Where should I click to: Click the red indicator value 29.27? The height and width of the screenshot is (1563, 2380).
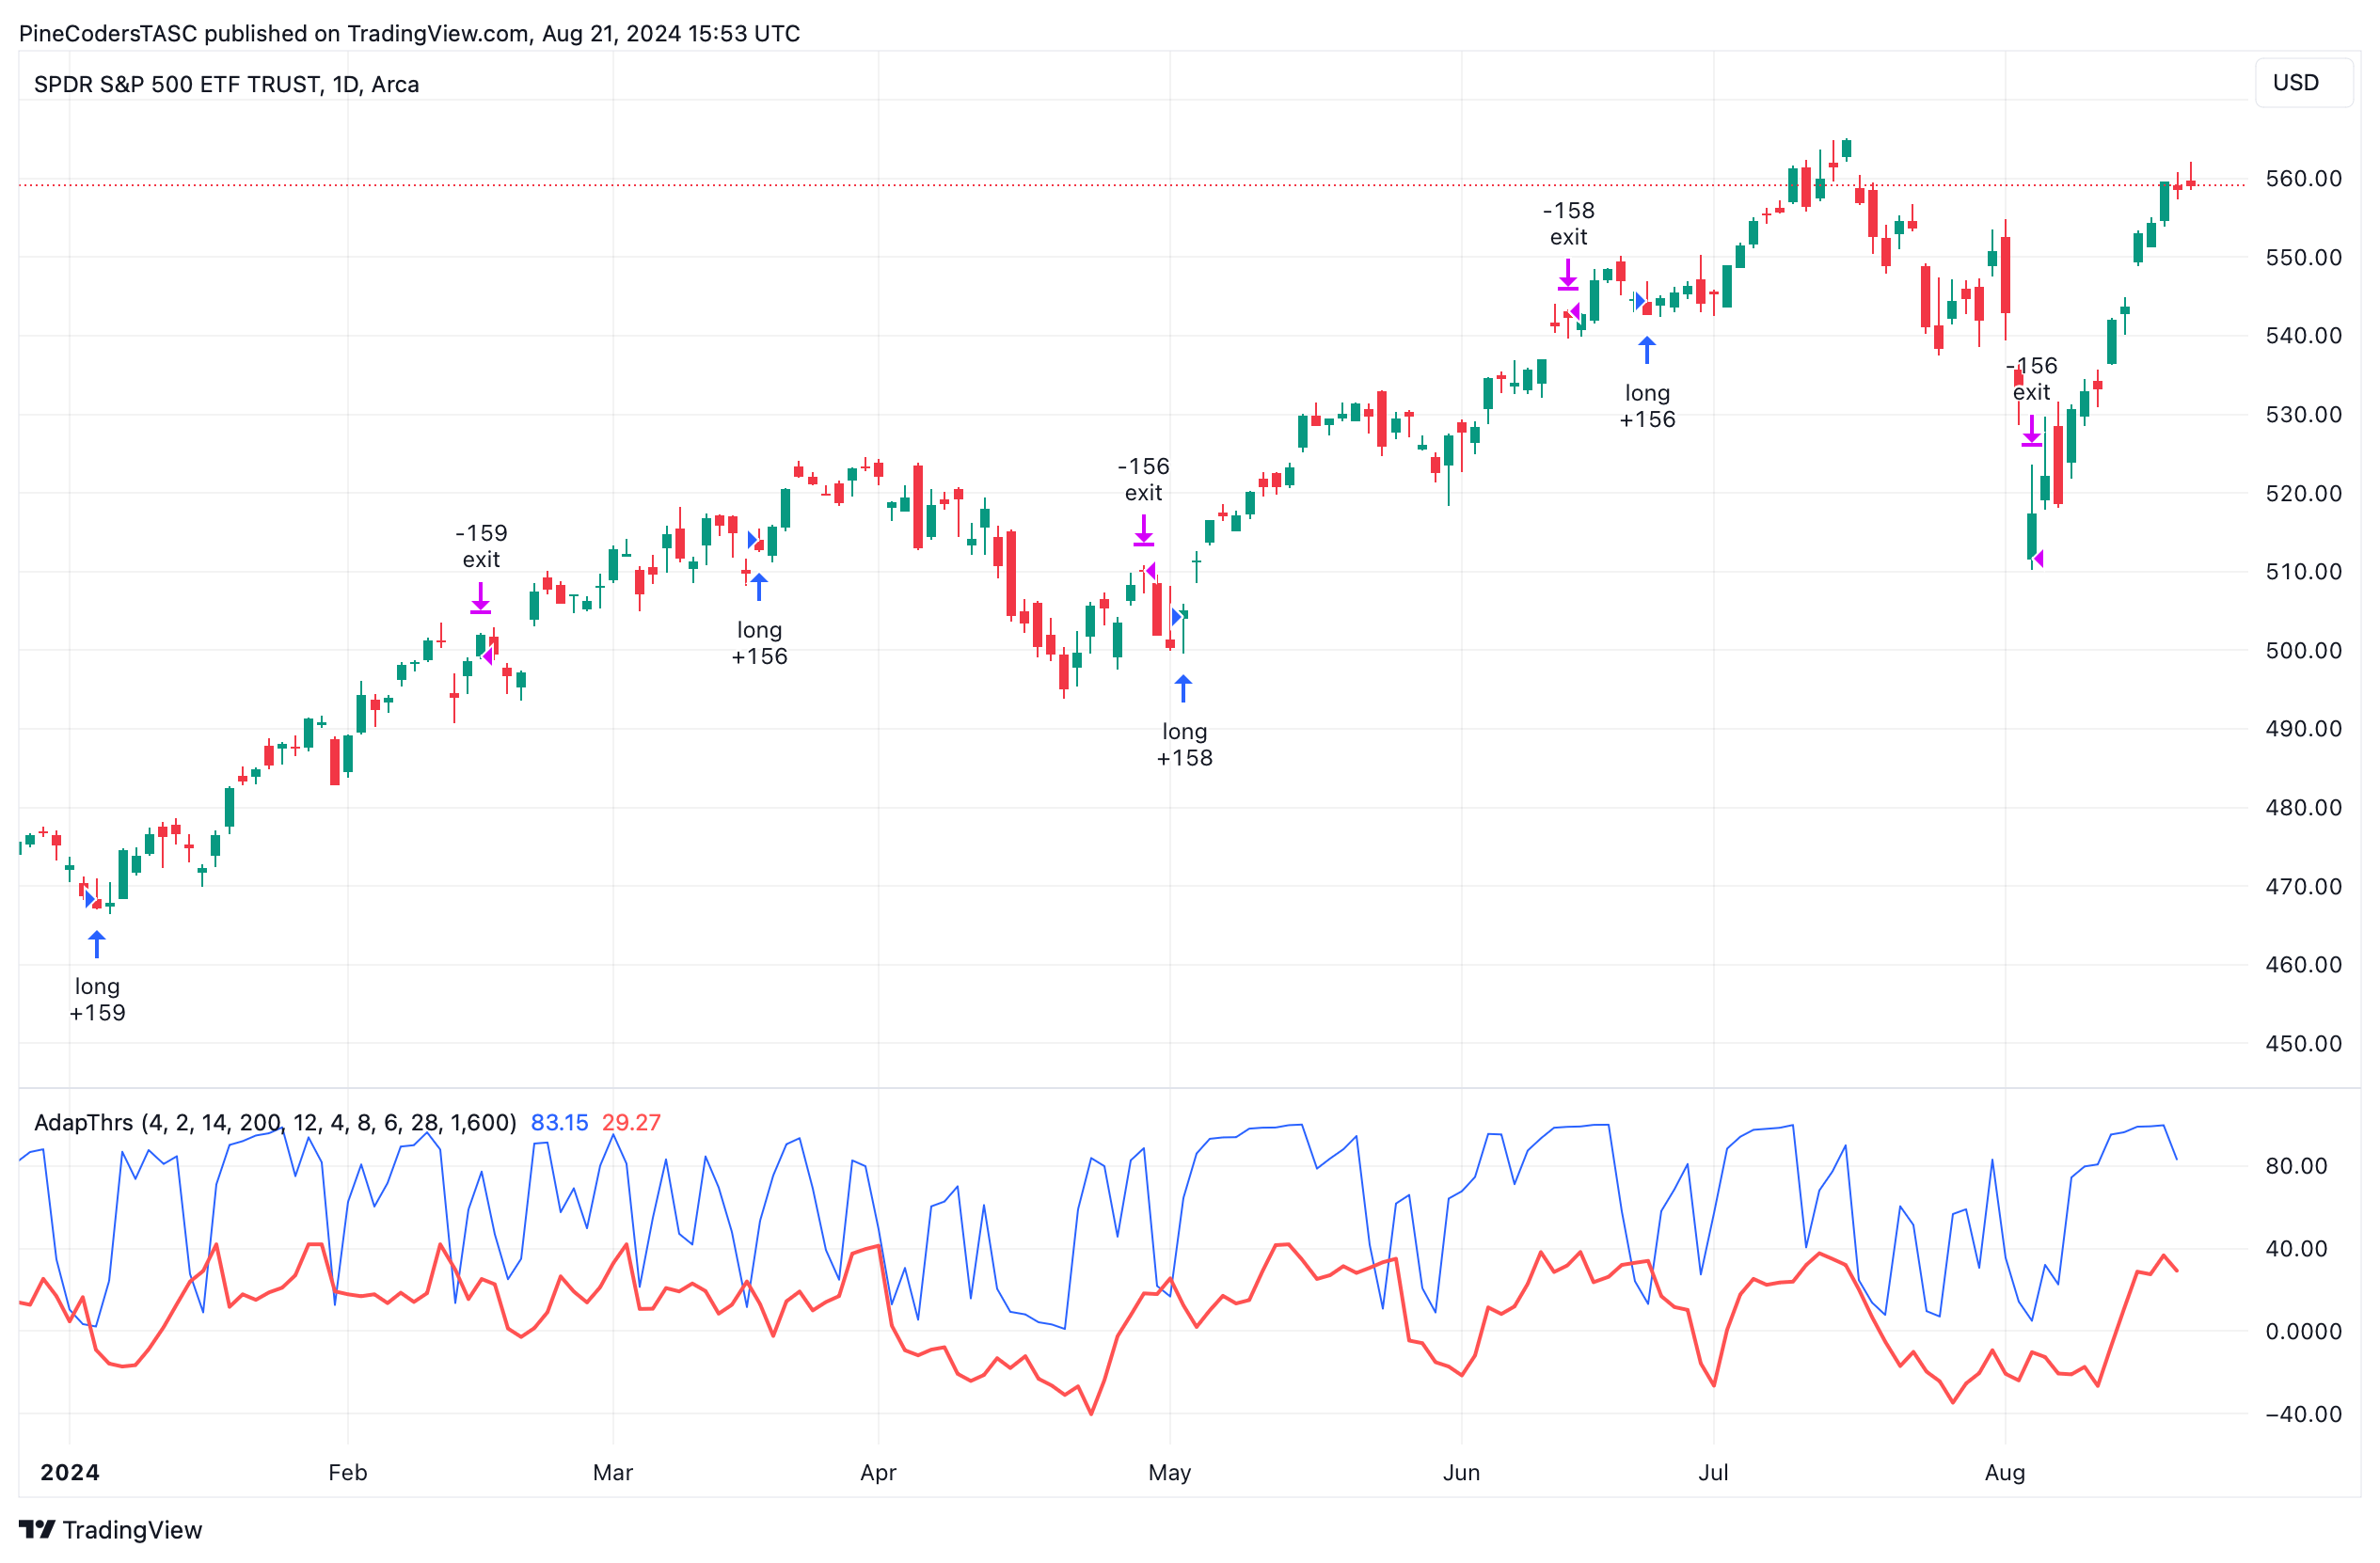point(631,1122)
